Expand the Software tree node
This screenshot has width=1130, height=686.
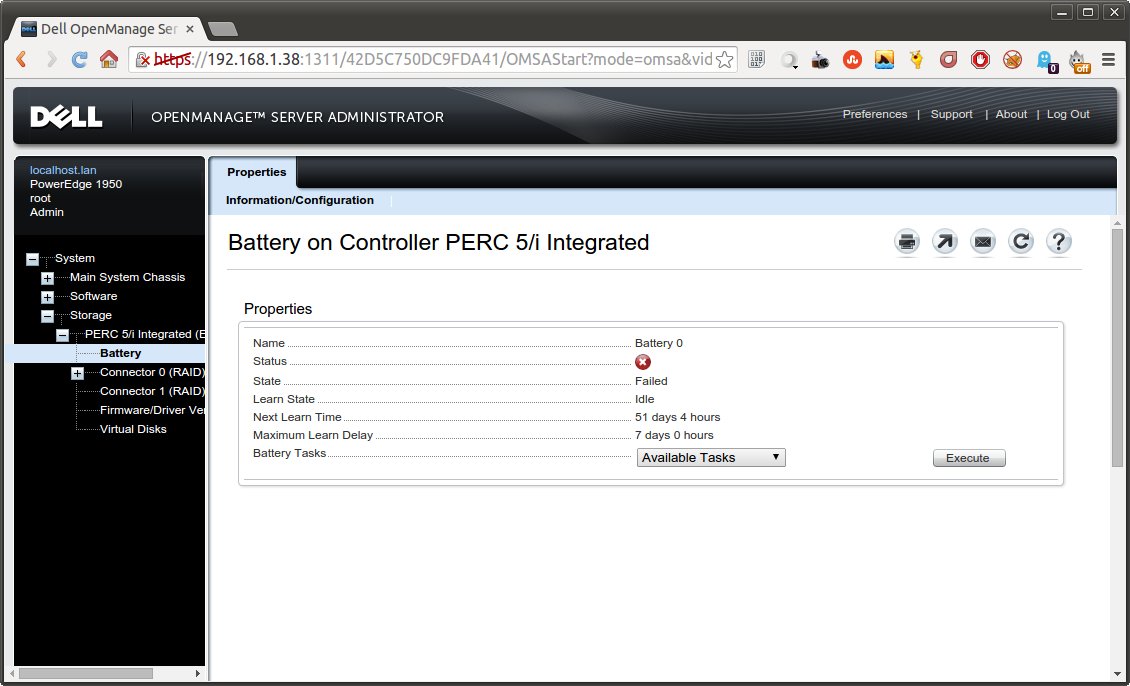pos(47,297)
